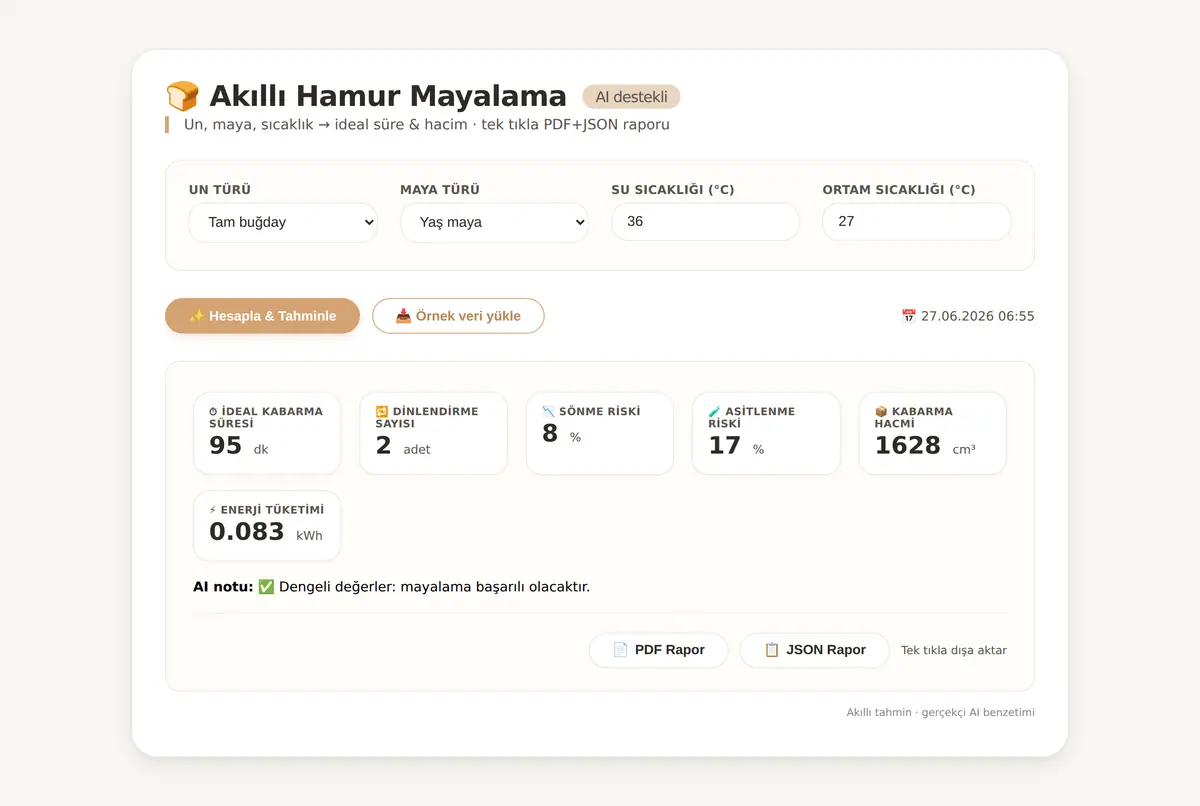Click the timer icon on İdeal Kabarma Süresi card
This screenshot has width=1200, height=806.
pos(213,412)
